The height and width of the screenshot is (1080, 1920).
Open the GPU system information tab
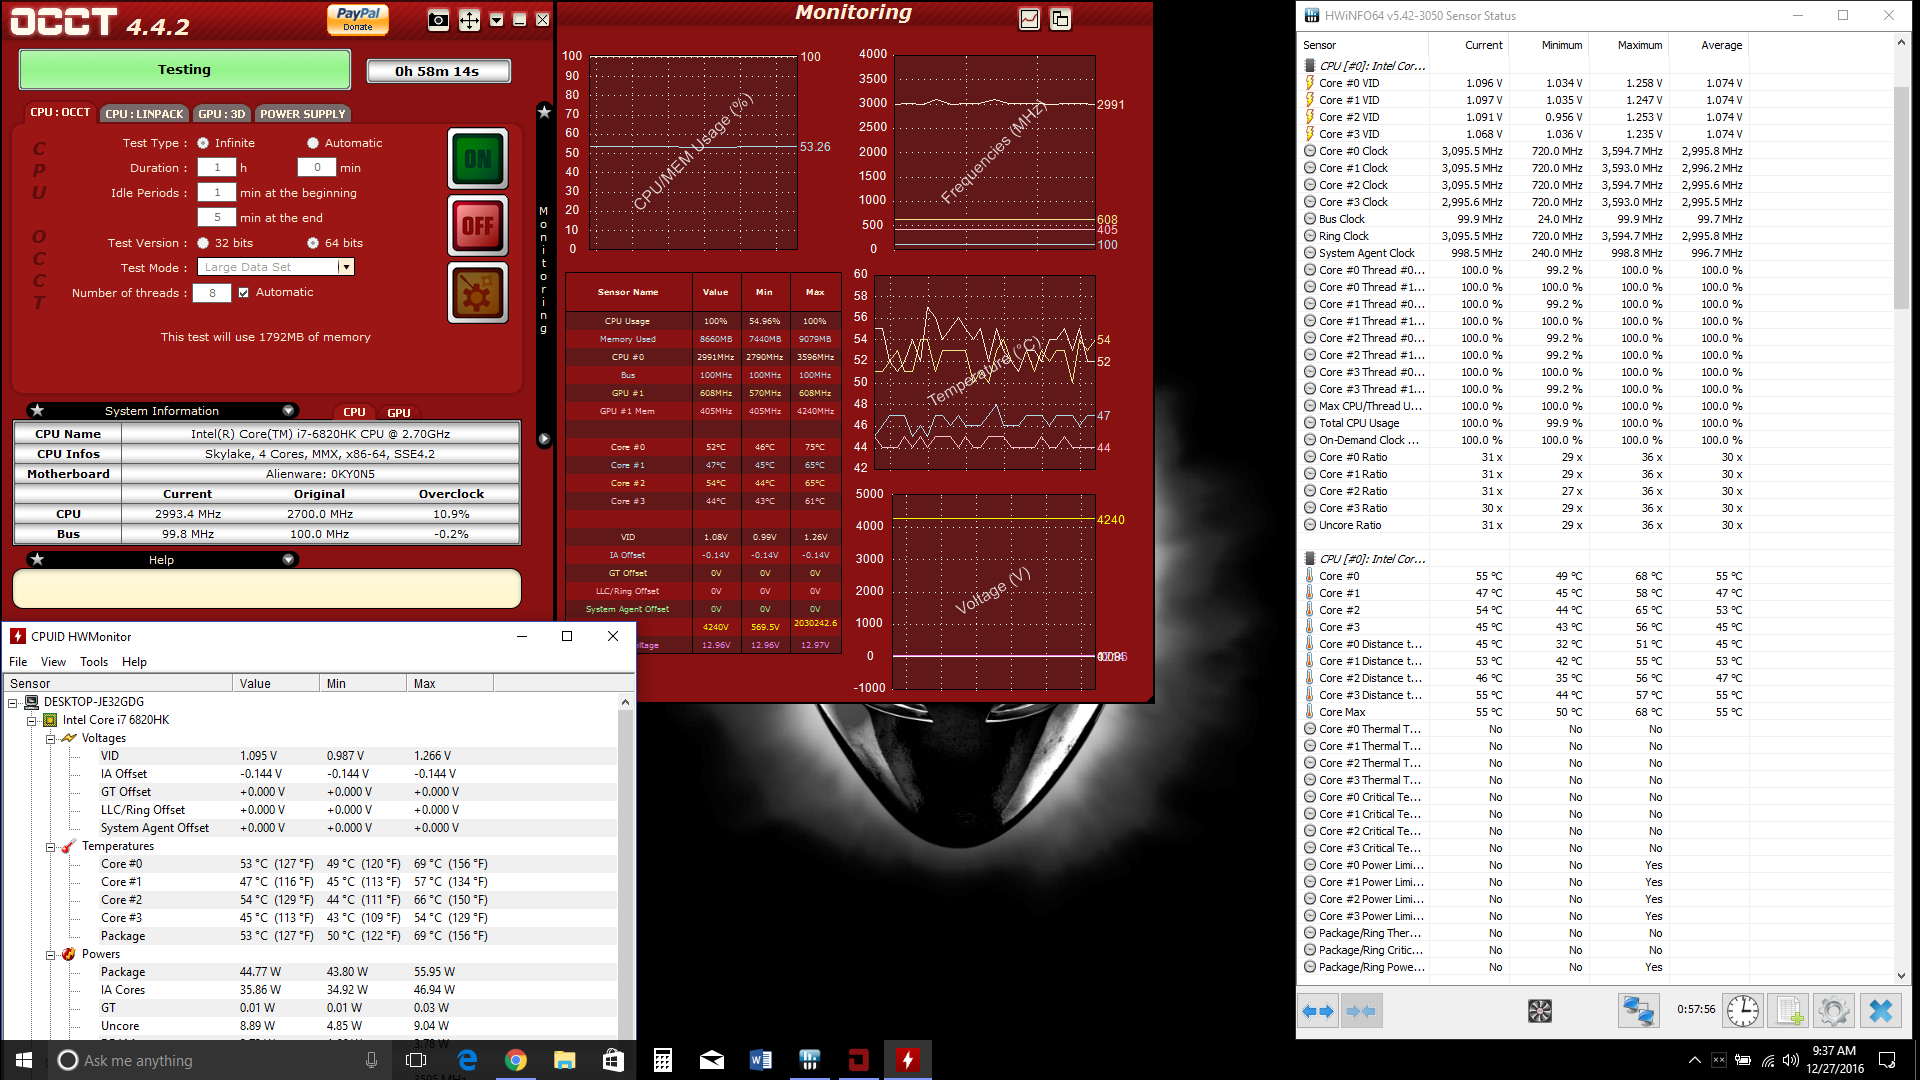(399, 413)
